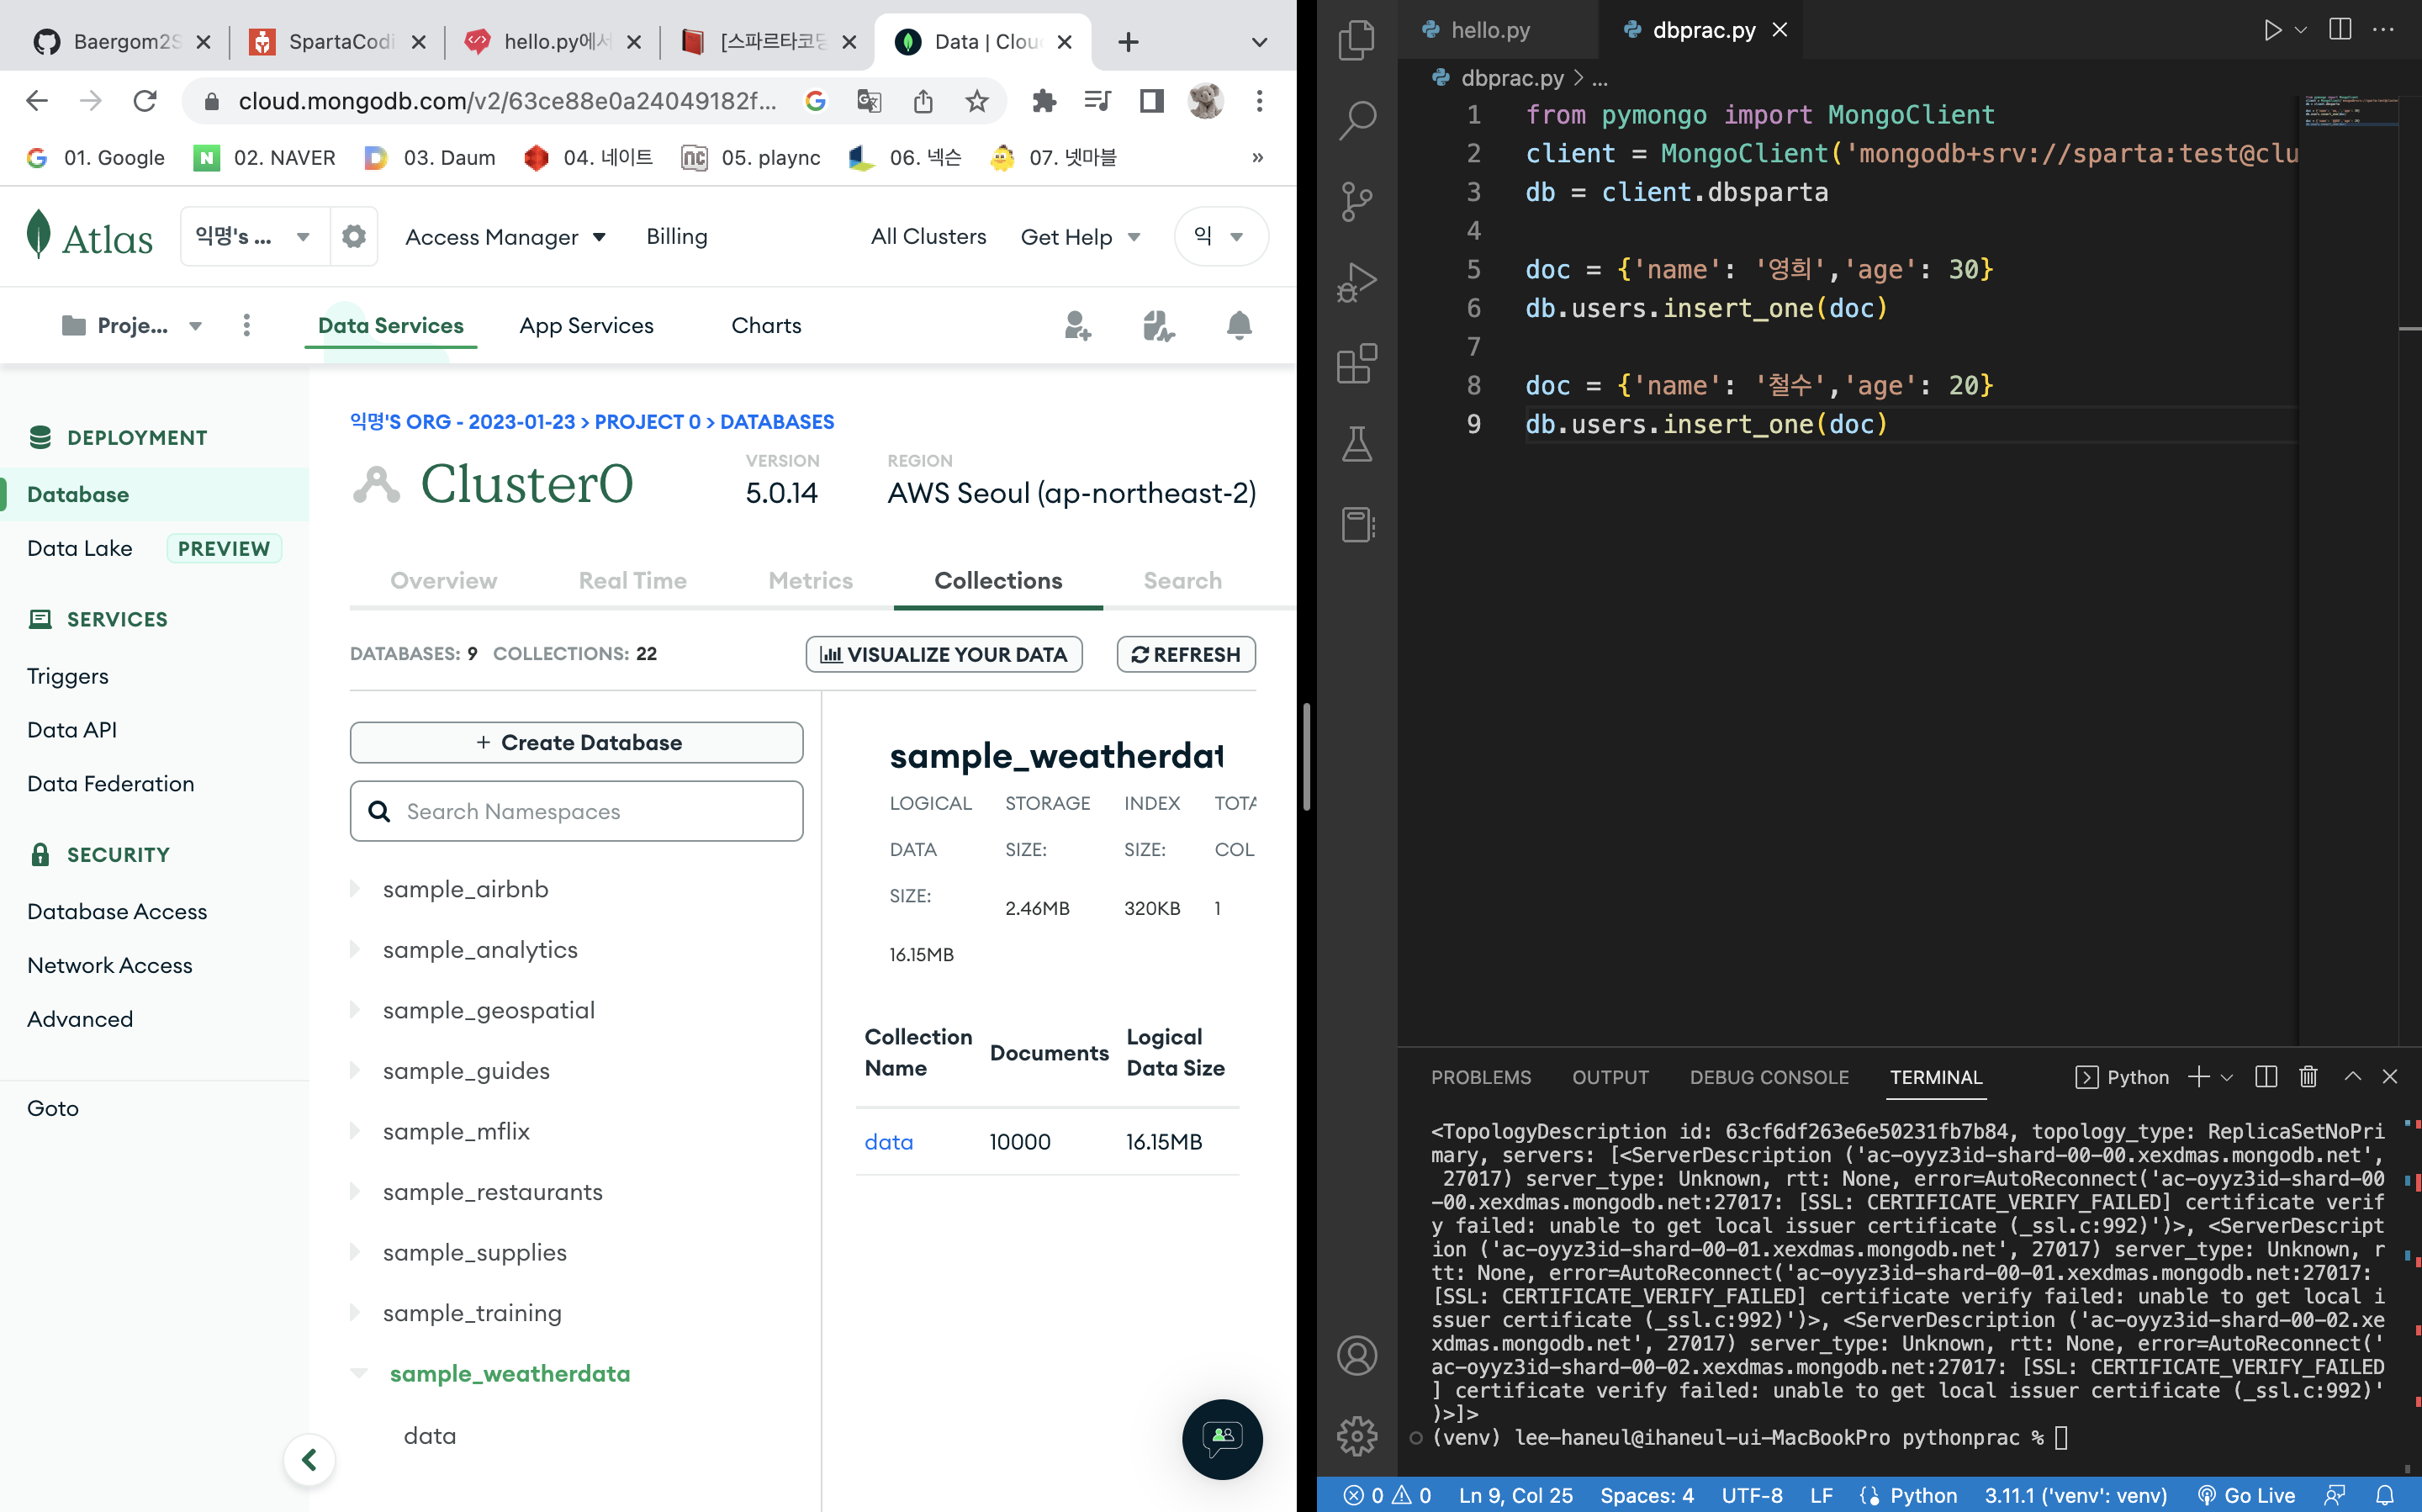This screenshot has height=1512, width=2422.
Task: Add a new terminal with plus icon
Action: 2199,1077
